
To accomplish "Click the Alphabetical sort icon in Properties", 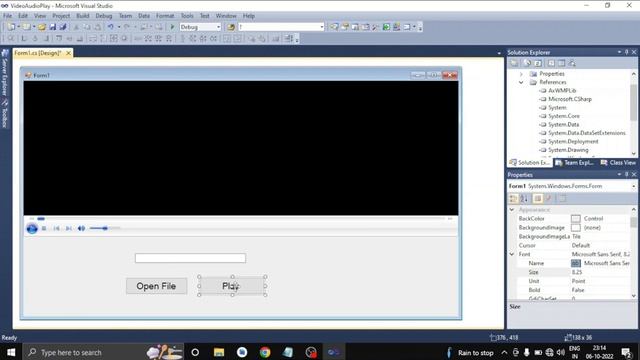I will 524,198.
